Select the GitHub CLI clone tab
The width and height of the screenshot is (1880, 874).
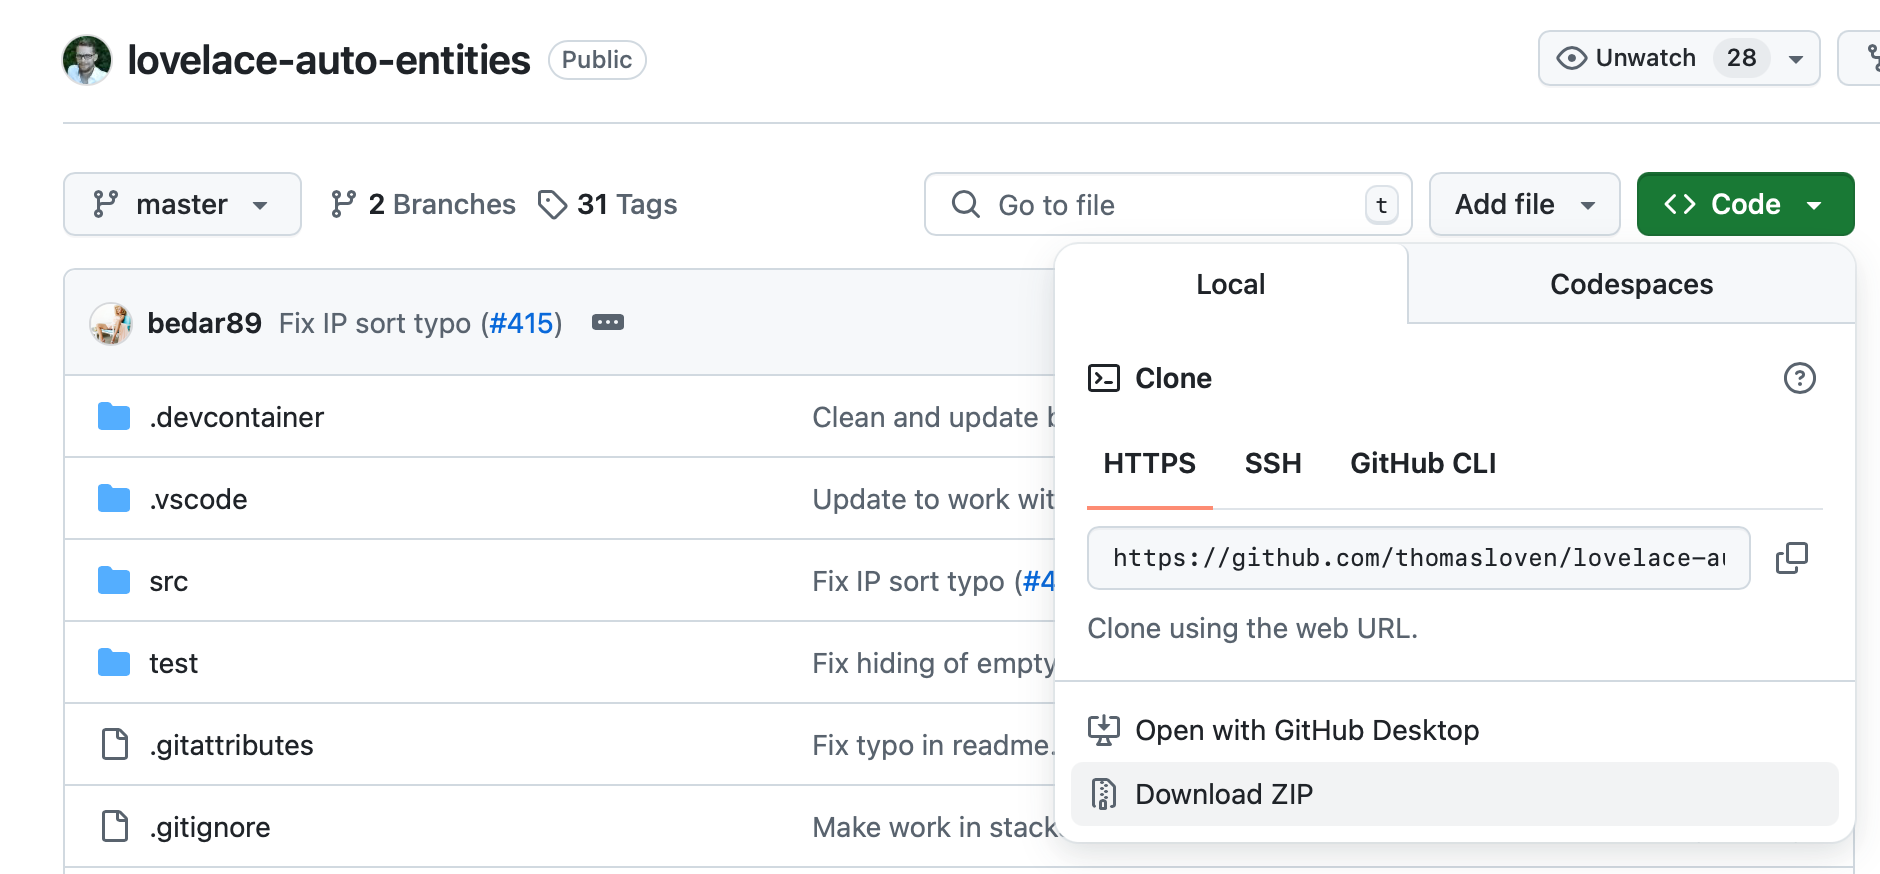click(x=1422, y=463)
